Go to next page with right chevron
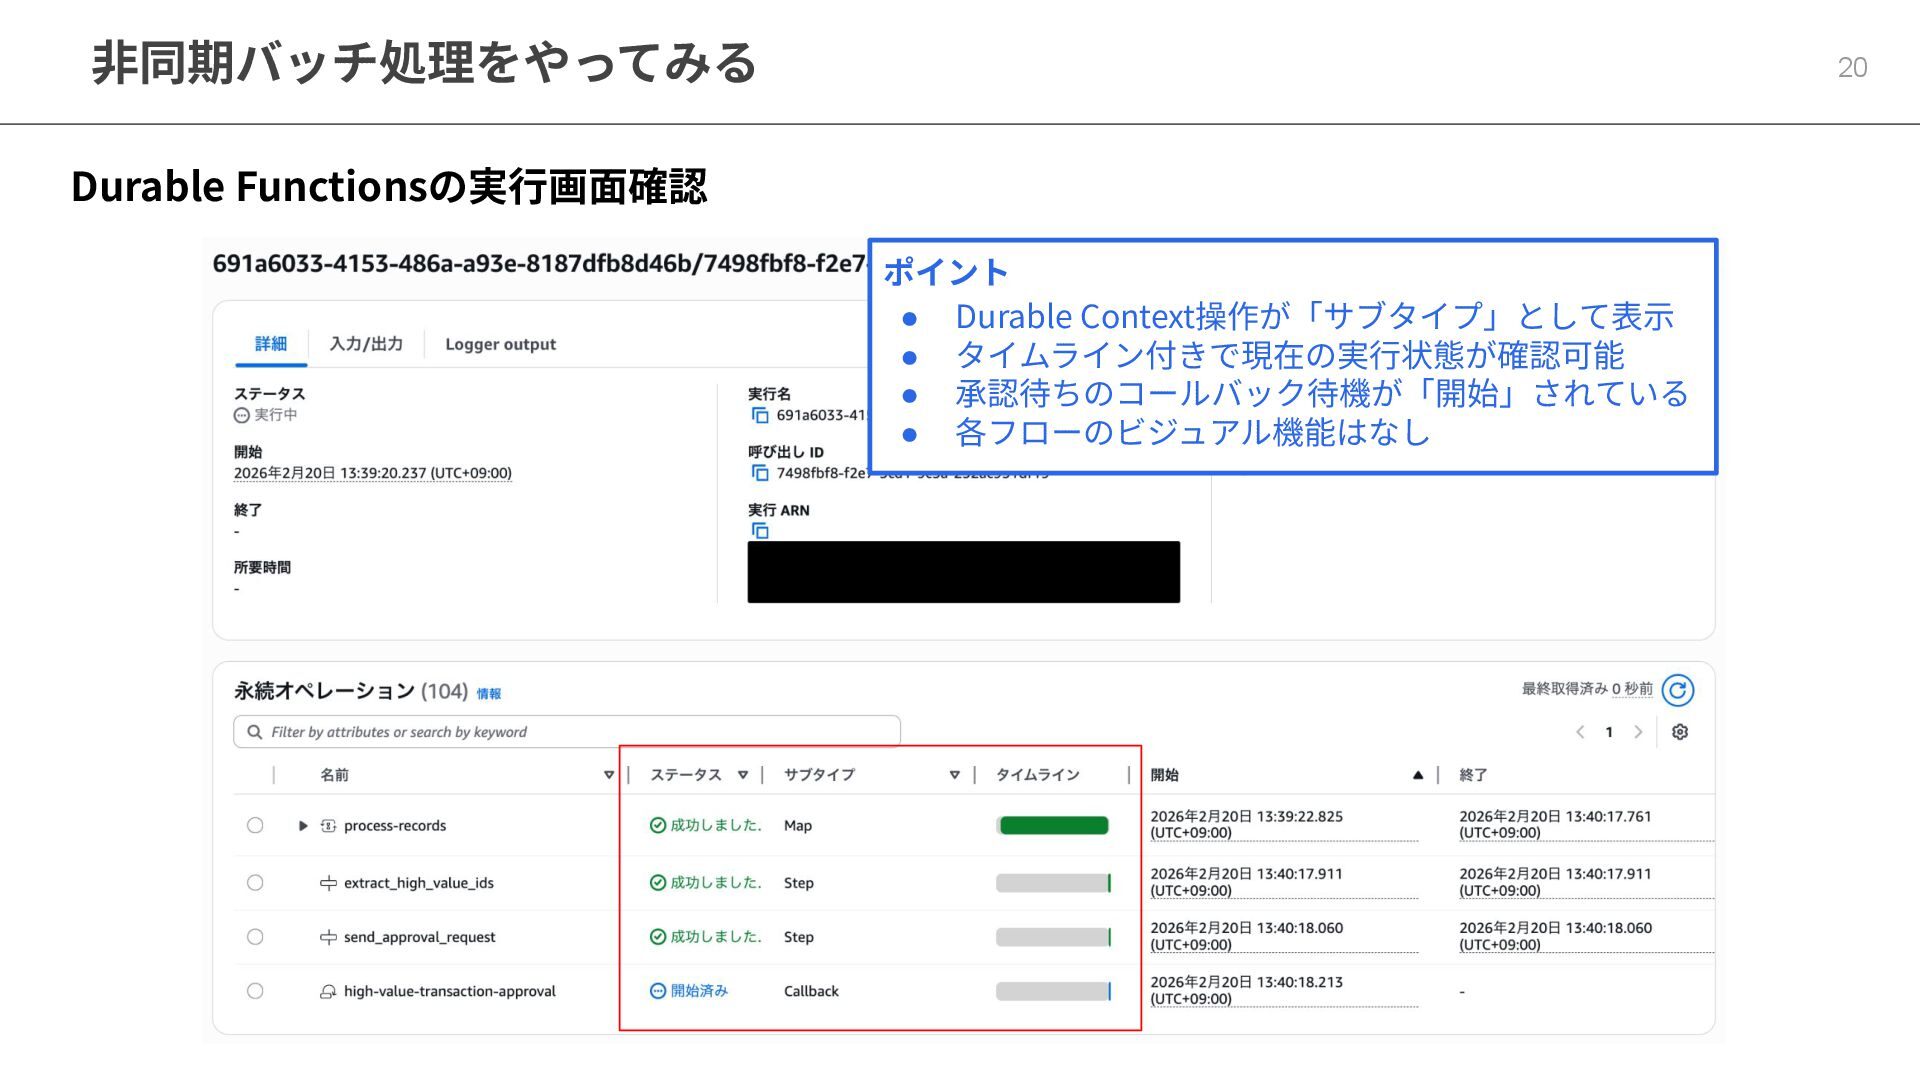Viewport: 1920px width, 1080px height. [1638, 732]
